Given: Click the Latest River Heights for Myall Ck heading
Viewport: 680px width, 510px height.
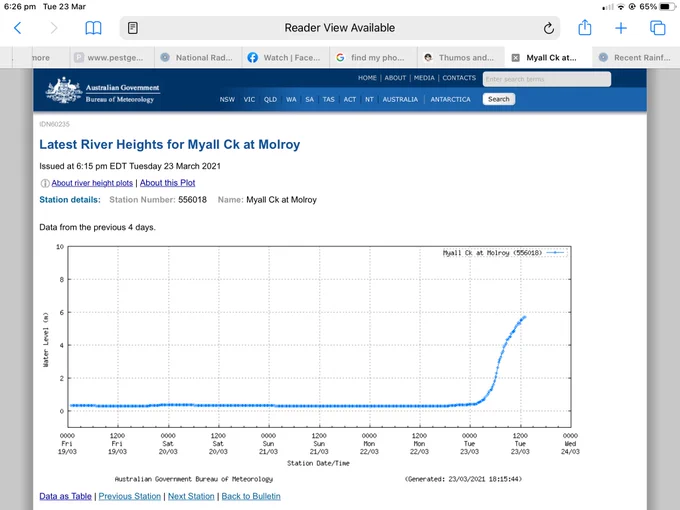Looking at the screenshot, I should [170, 144].
